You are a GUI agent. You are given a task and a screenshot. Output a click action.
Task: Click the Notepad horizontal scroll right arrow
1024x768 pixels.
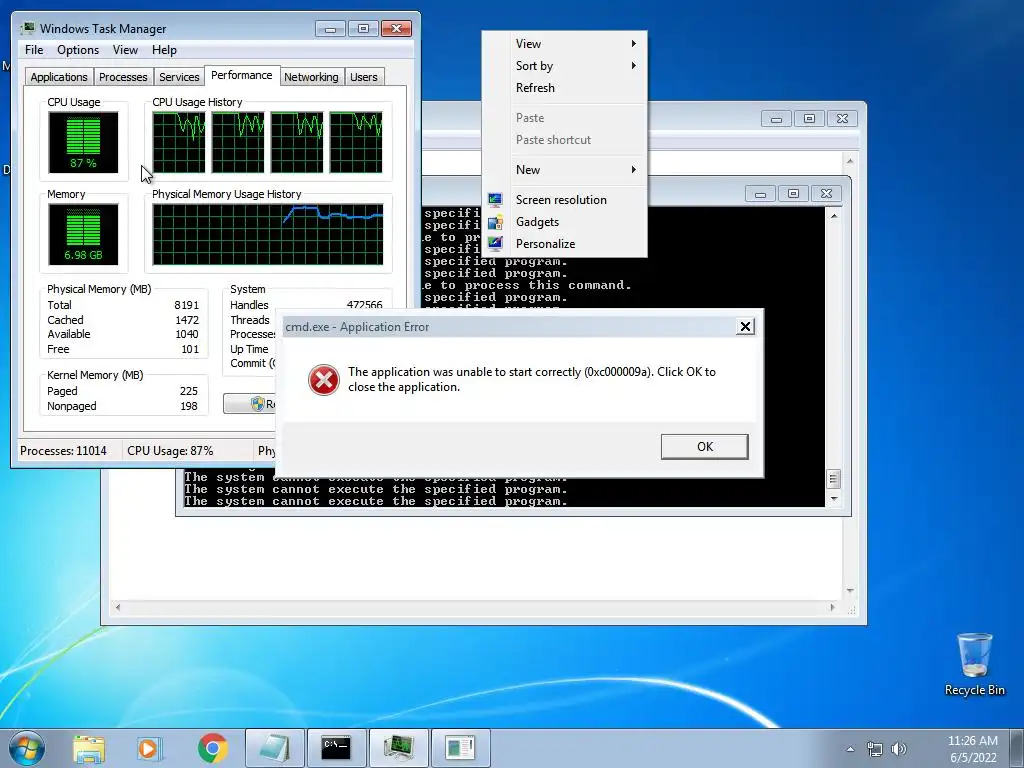[832, 607]
